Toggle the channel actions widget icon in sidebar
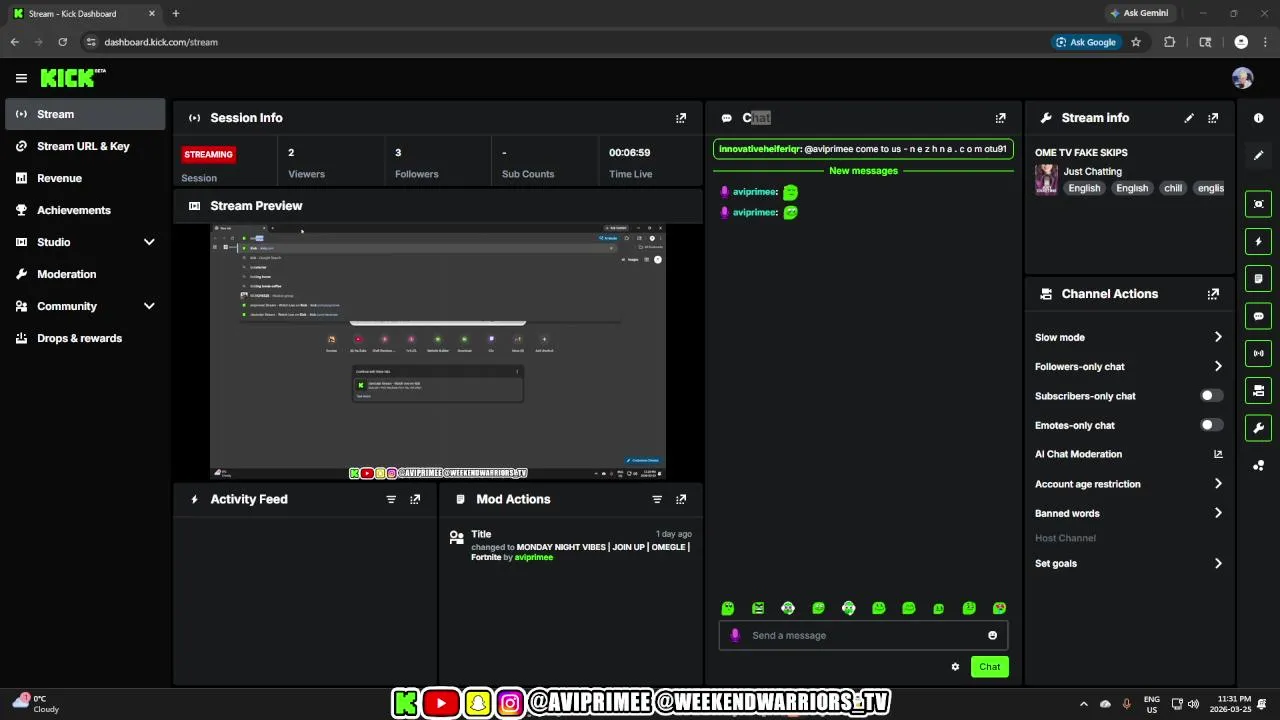Screen dimensions: 1280x720 1258,390
